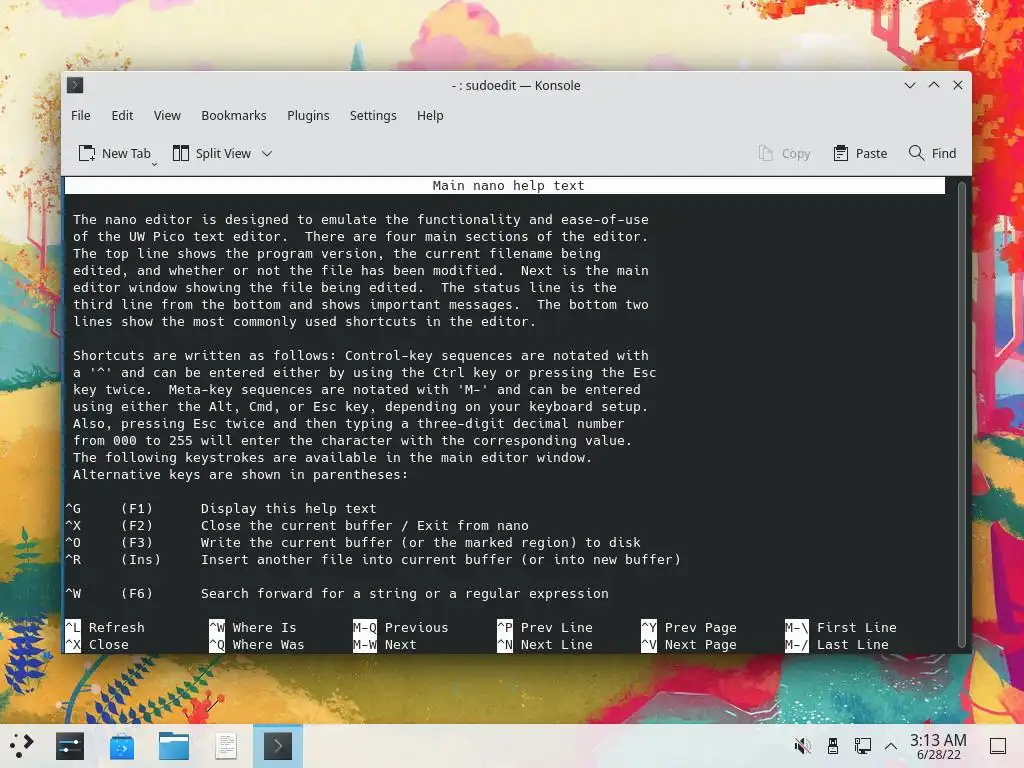Click the ^V Next Page shortcut
The width and height of the screenshot is (1024, 768).
pos(689,645)
